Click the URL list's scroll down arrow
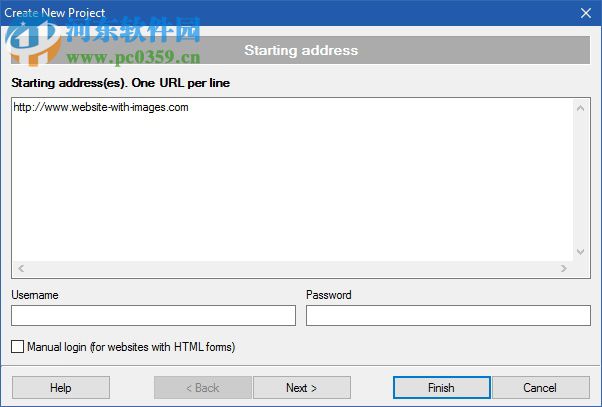Viewport: 602px width, 407px height. pos(580,252)
